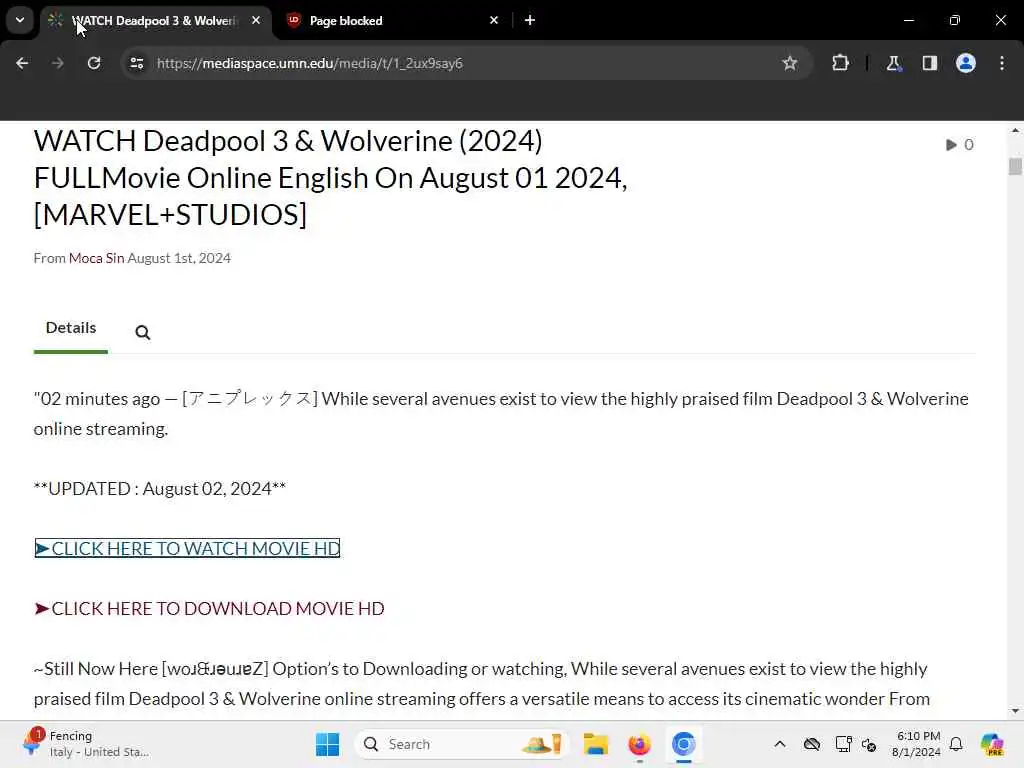Viewport: 1024px width, 768px height.
Task: Click the page vertical scrollbar thumb
Action: point(1015,167)
